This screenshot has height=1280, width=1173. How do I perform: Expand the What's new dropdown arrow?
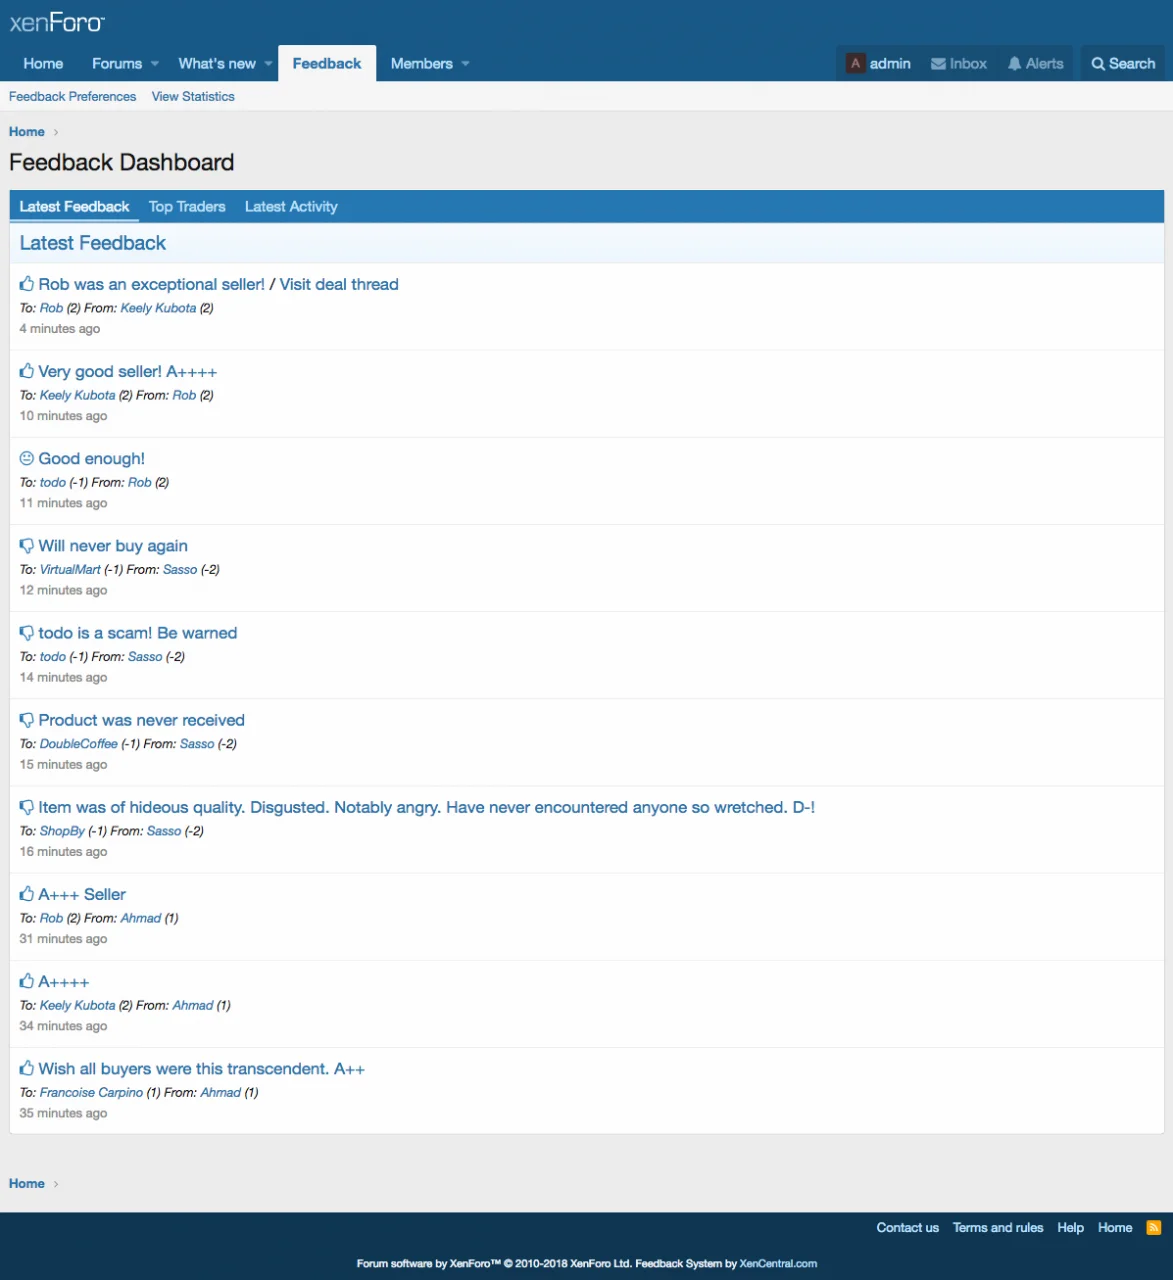point(268,64)
